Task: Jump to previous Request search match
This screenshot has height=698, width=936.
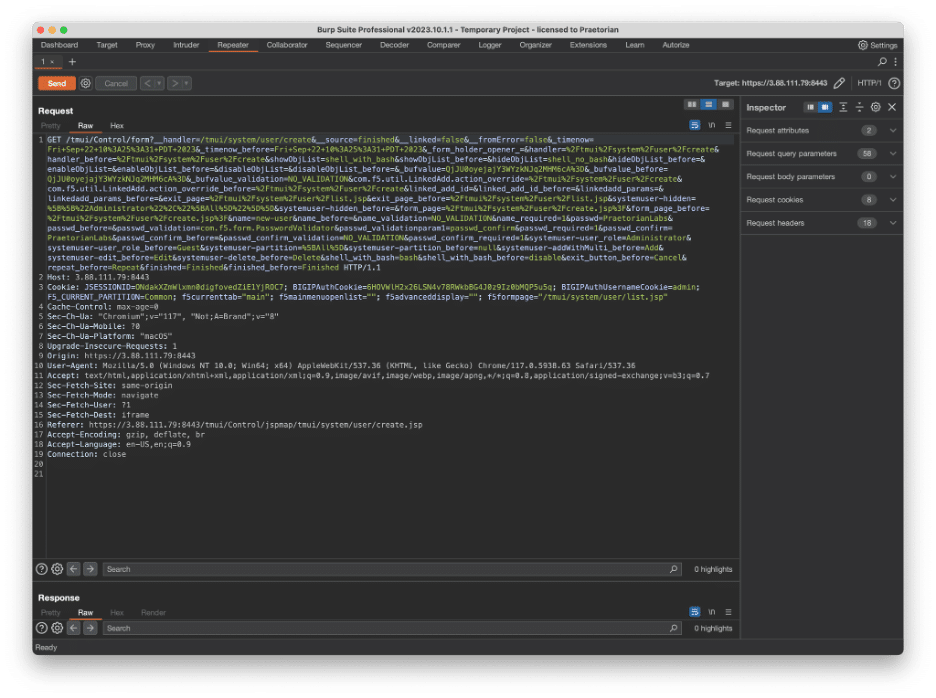Action: coord(73,569)
